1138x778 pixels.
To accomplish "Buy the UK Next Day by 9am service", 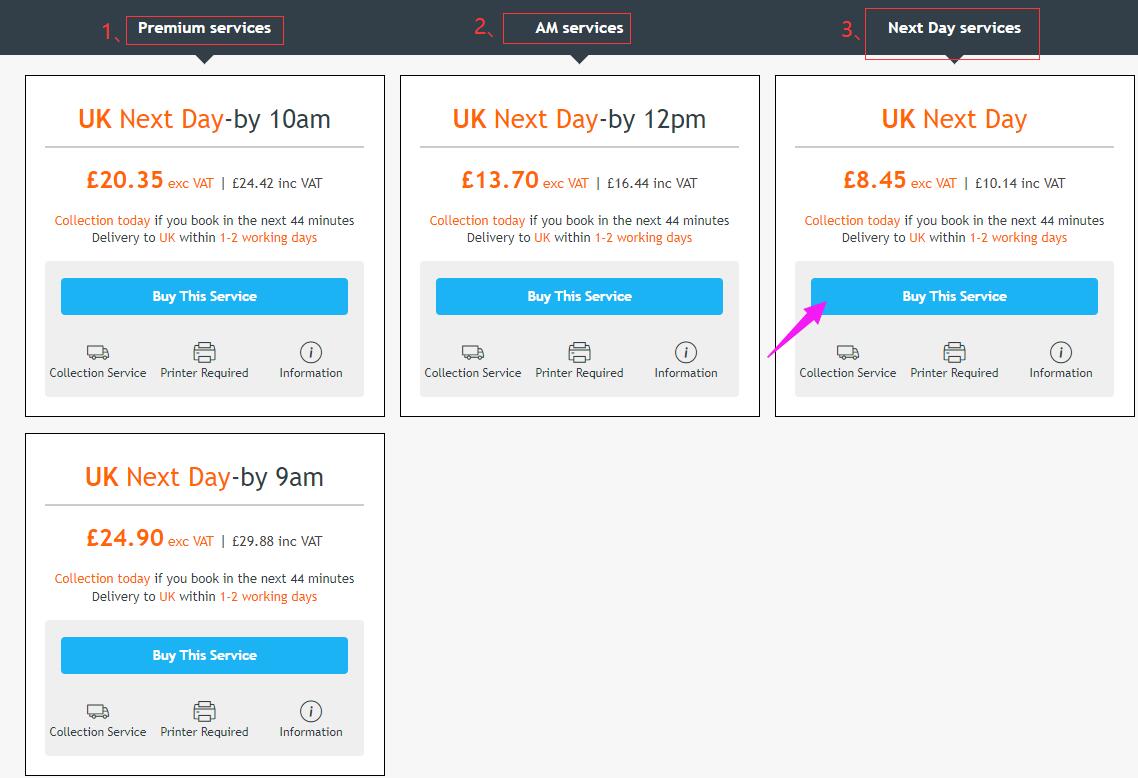I will click(x=204, y=655).
